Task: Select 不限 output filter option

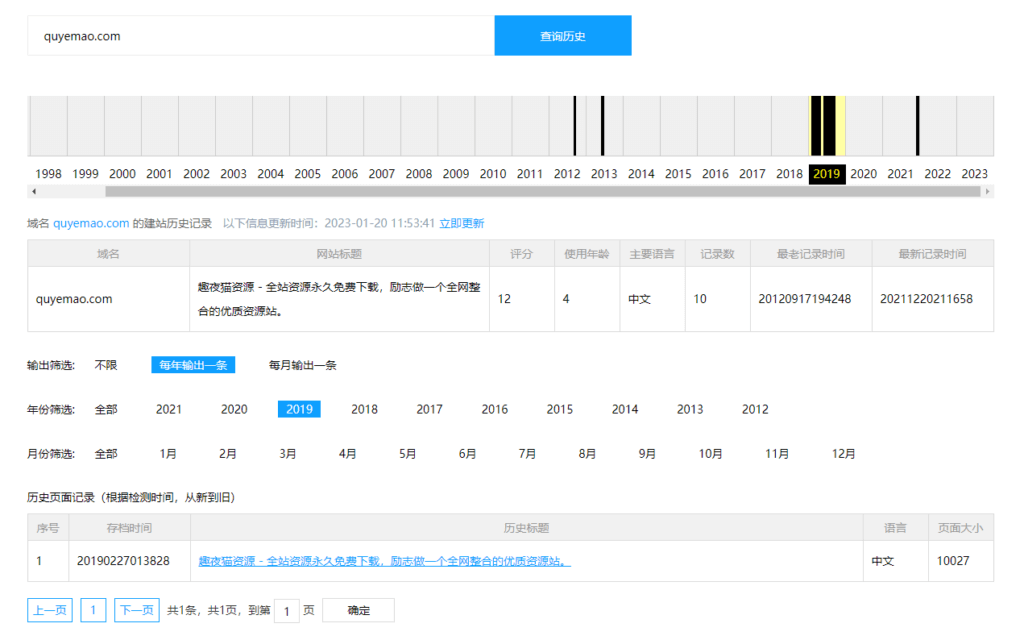Action: tap(107, 364)
